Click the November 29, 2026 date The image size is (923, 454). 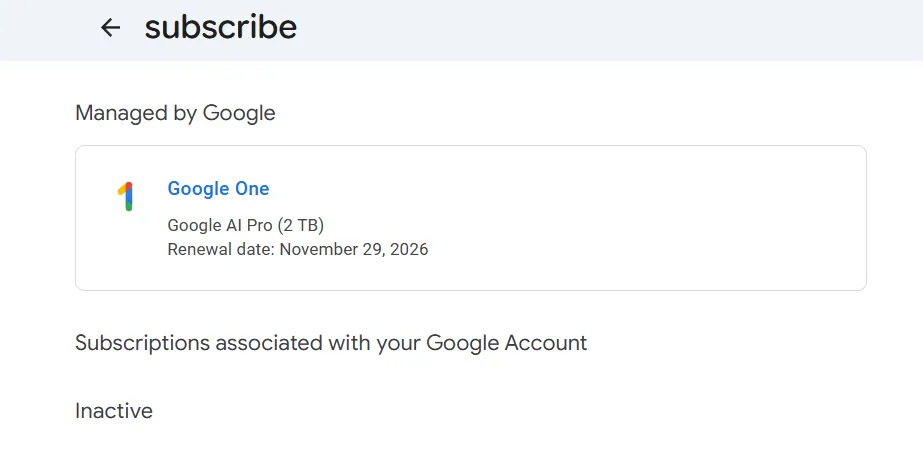(x=353, y=249)
